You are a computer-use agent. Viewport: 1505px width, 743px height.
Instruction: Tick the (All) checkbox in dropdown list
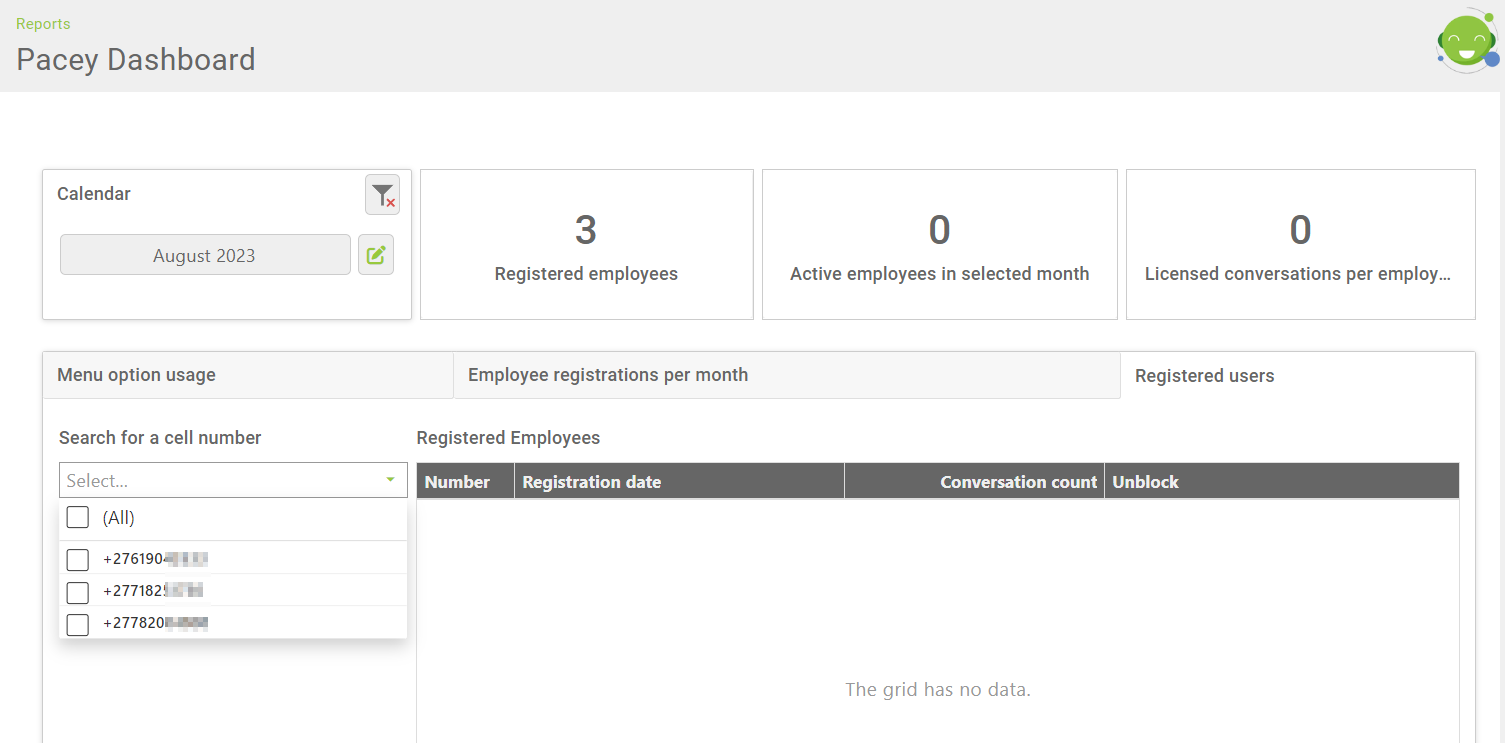[x=78, y=518]
